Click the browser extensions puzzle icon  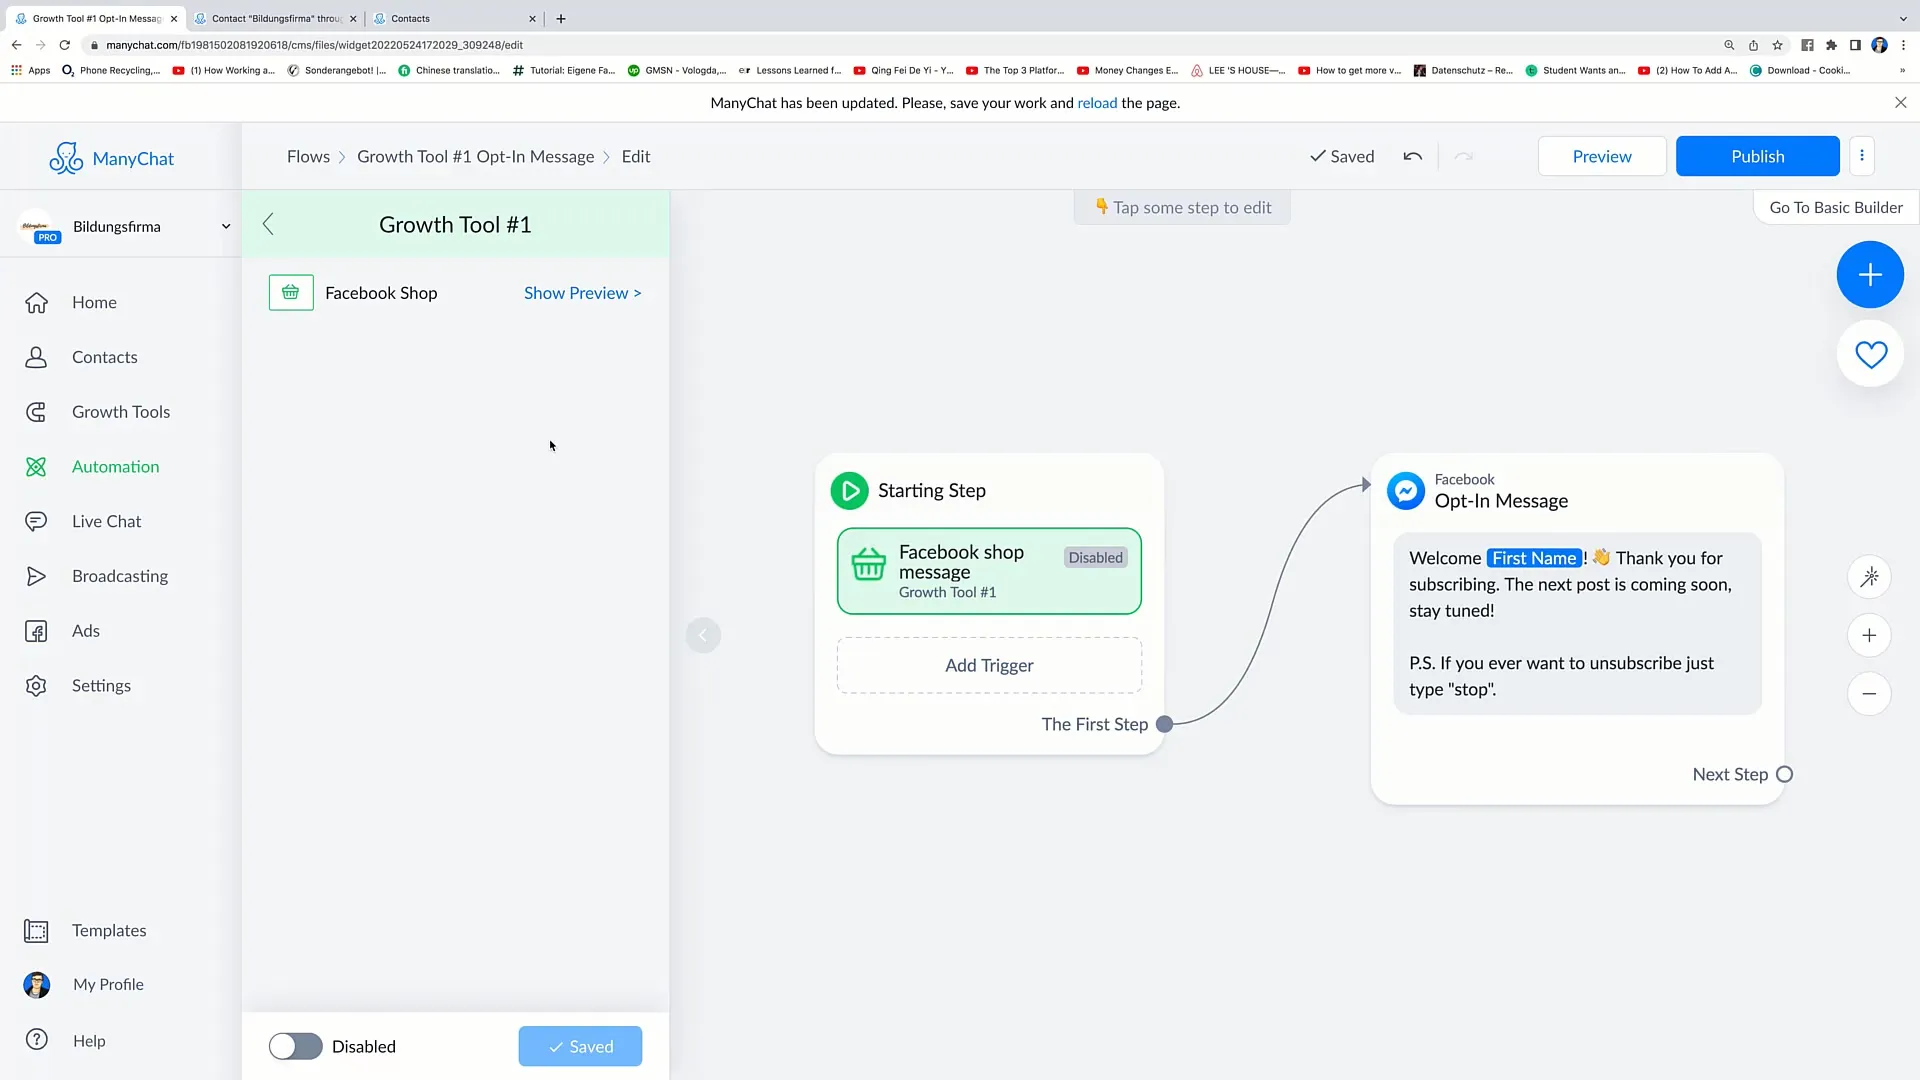tap(1831, 45)
